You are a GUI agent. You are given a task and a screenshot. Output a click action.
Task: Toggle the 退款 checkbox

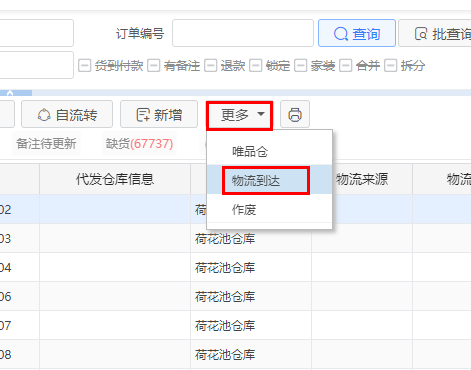(210, 66)
